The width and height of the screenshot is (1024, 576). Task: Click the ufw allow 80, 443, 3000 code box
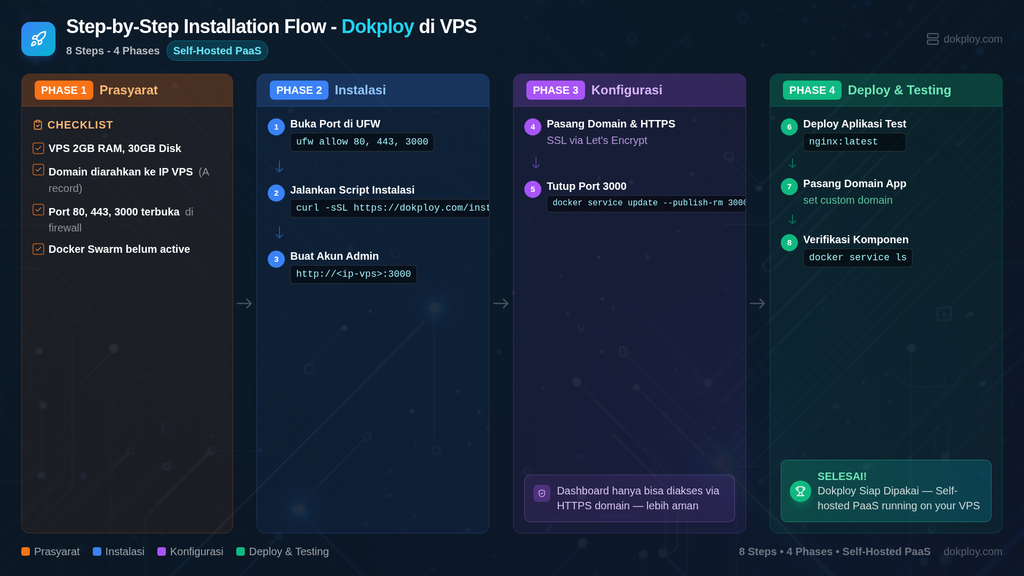click(362, 142)
